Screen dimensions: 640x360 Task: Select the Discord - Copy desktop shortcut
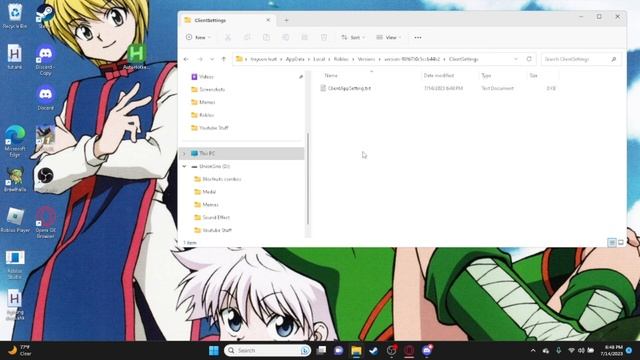[45, 60]
